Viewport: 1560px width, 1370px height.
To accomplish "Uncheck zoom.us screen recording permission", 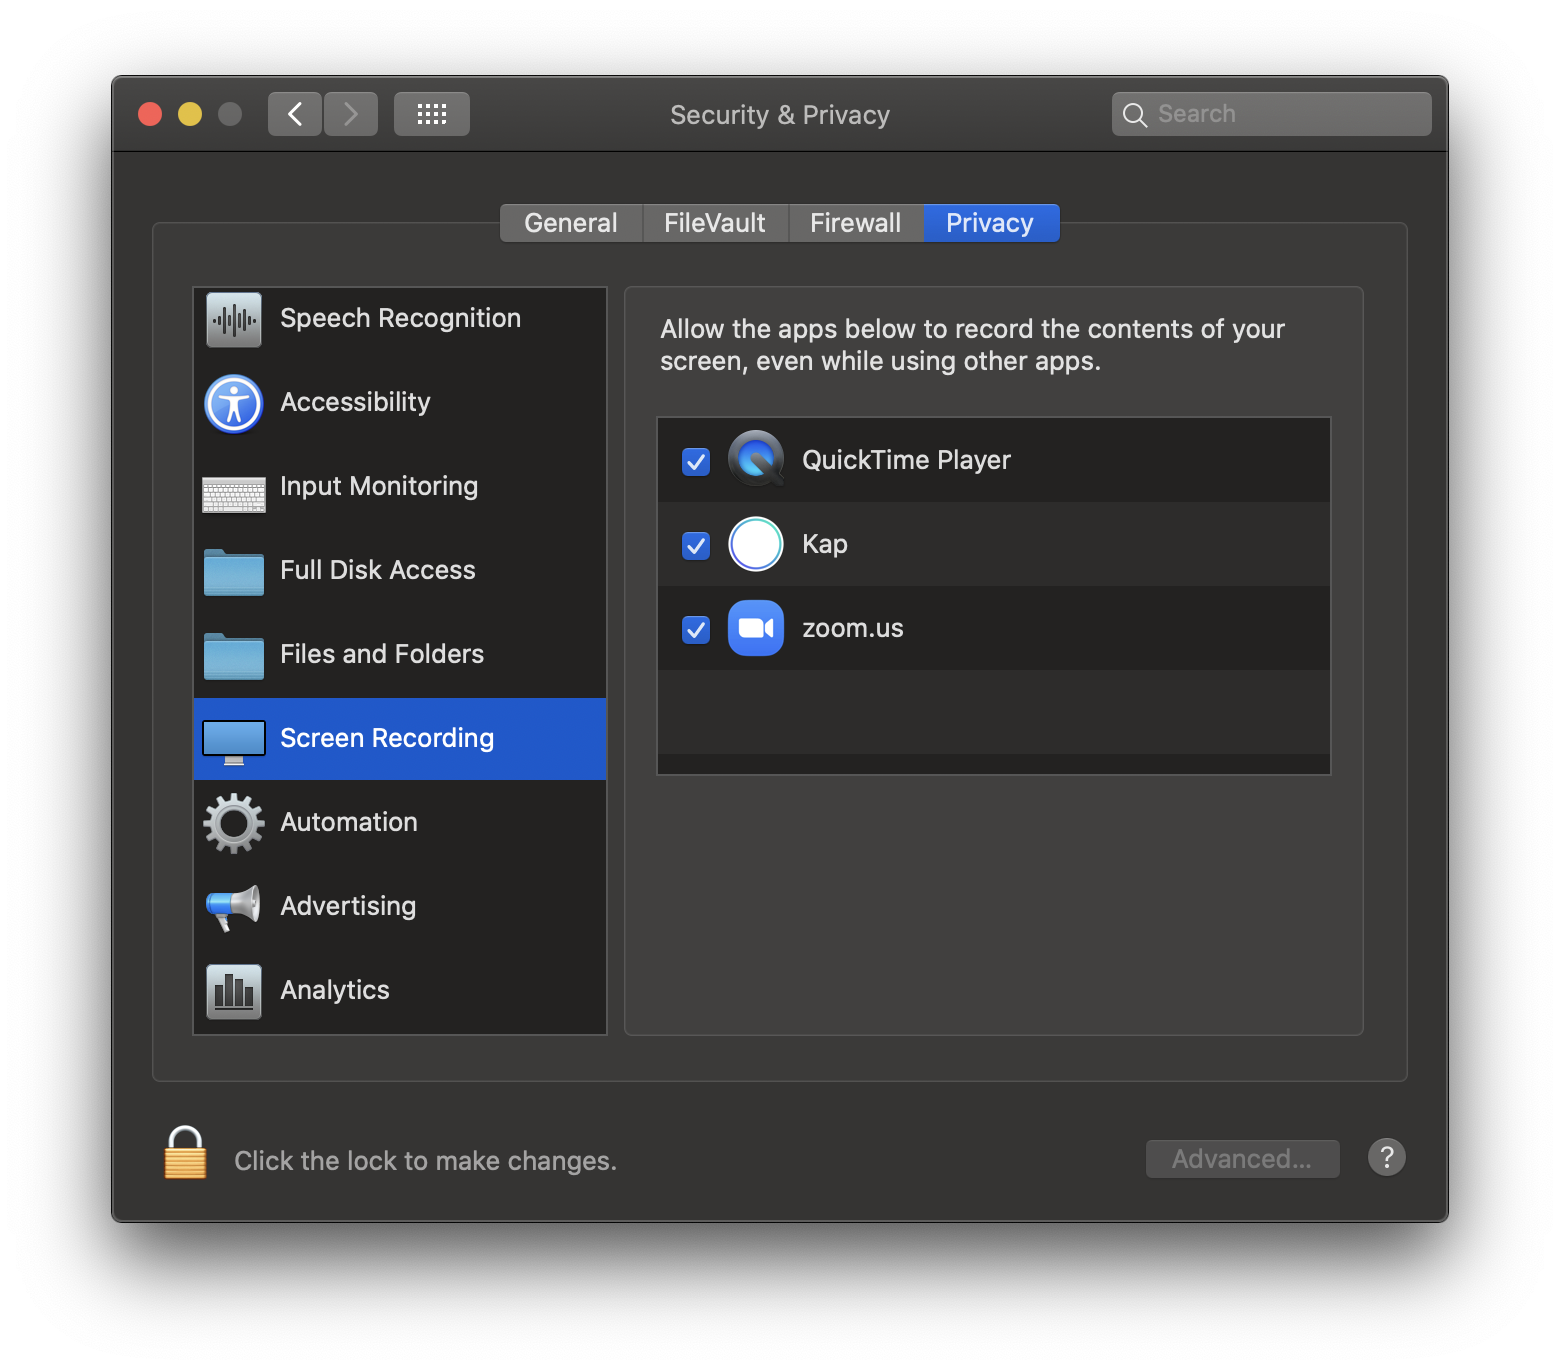I will (x=696, y=629).
